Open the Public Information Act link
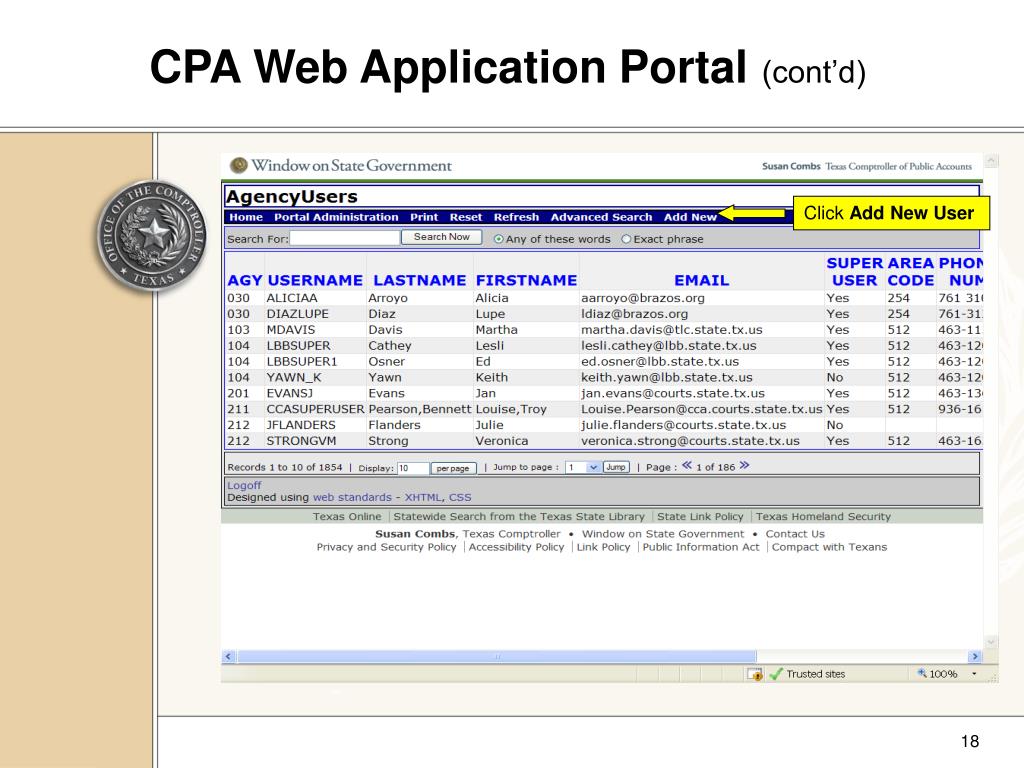 tap(701, 547)
